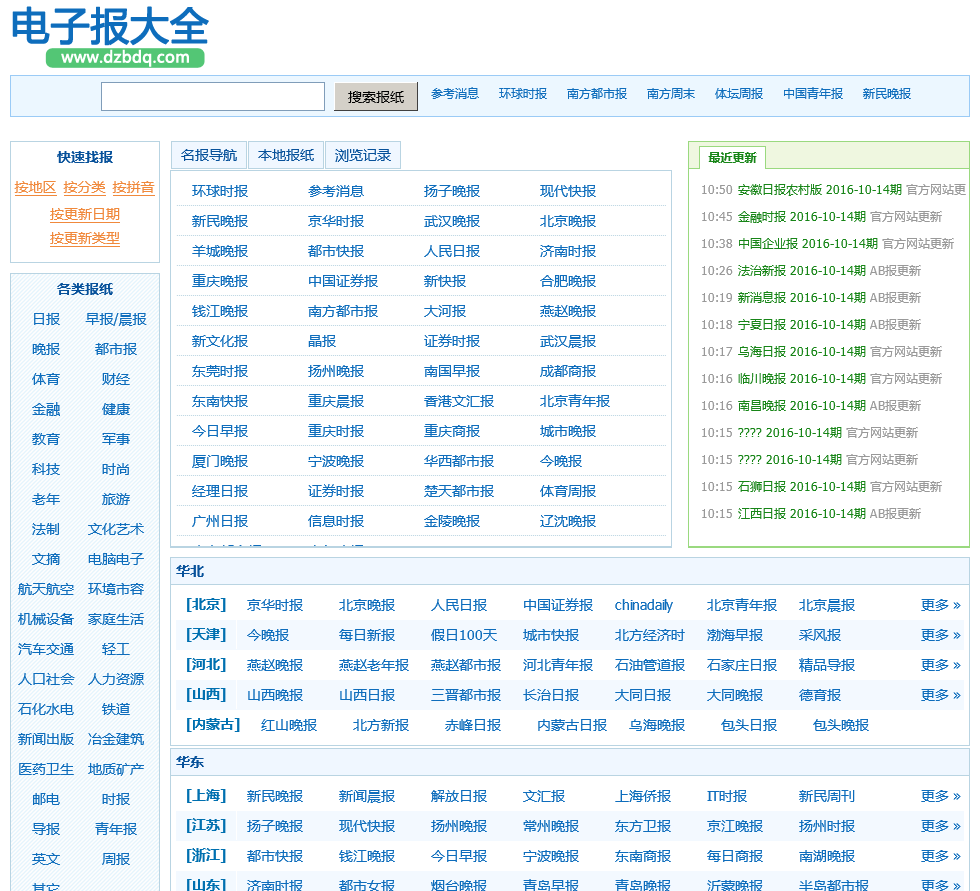Show 更多 newspapers for 北京
The width and height of the screenshot is (980, 891).
[941, 605]
